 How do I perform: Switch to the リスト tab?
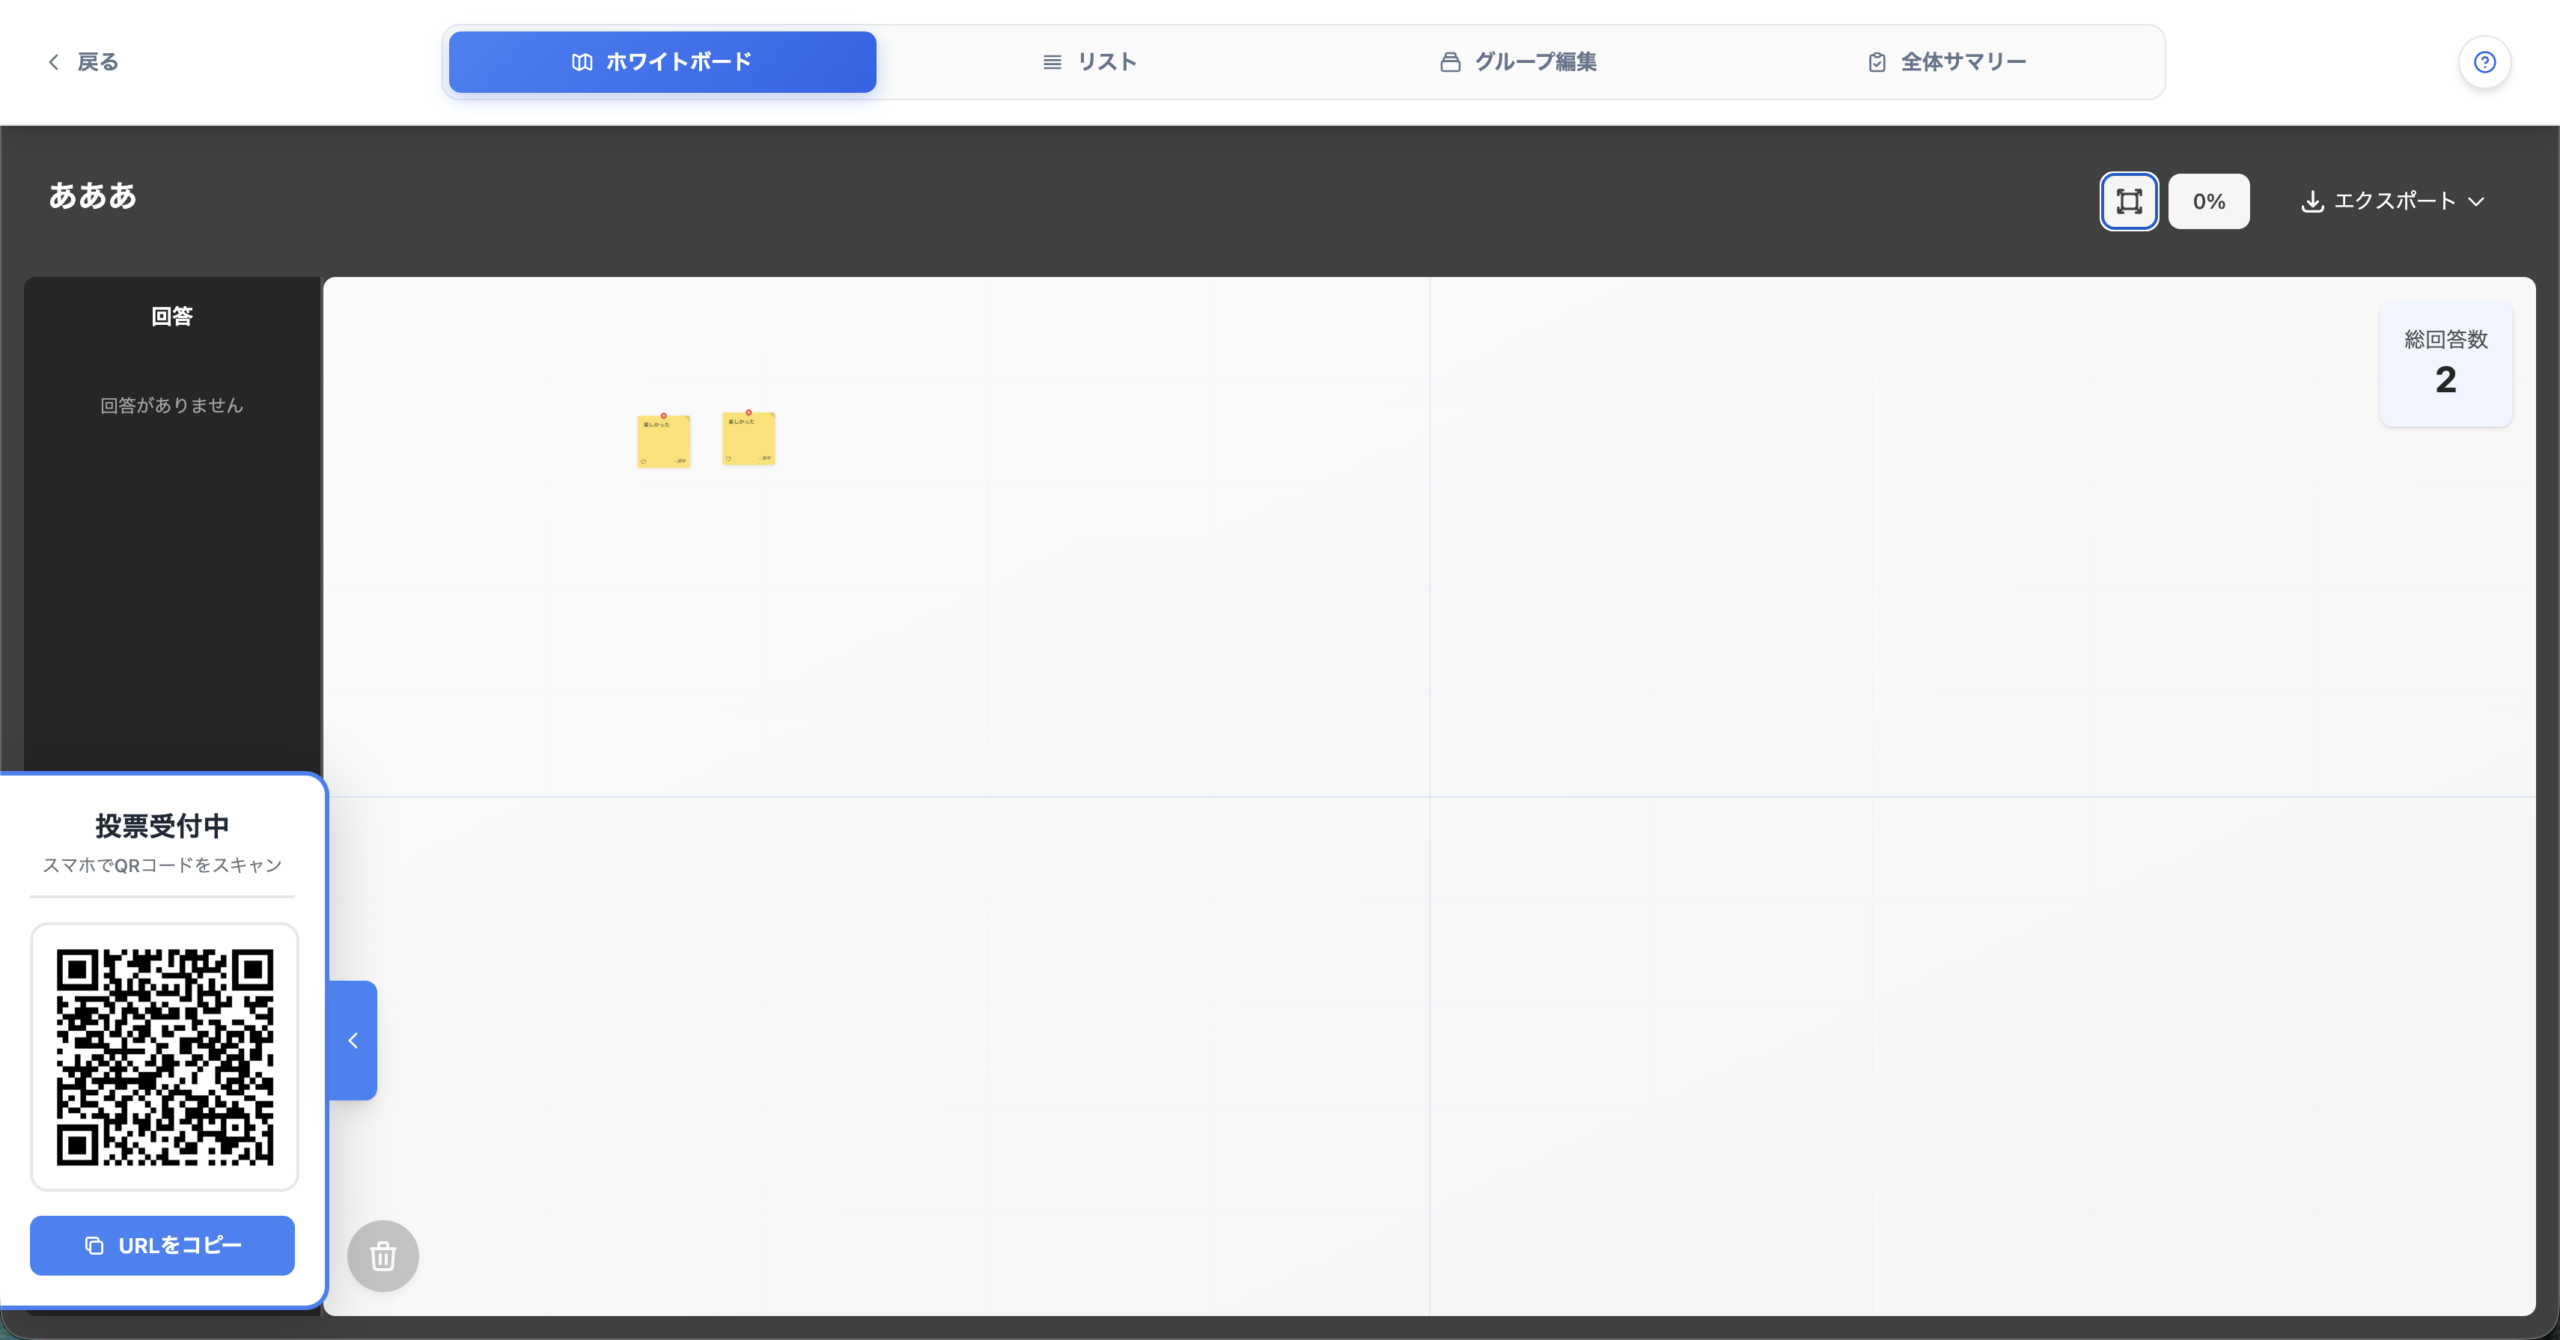tap(1089, 62)
